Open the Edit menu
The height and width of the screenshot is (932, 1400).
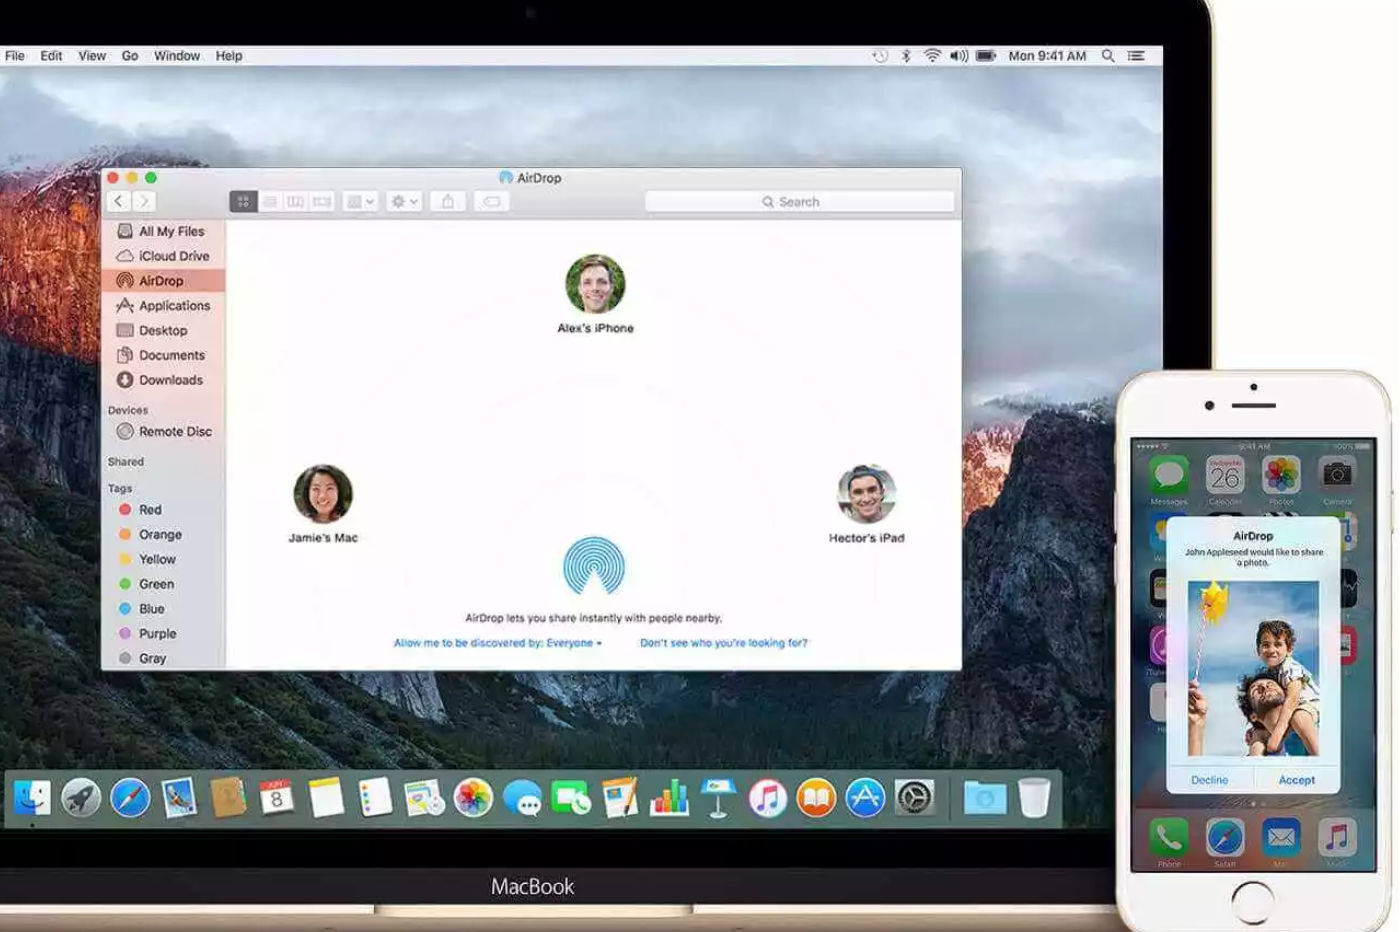click(x=51, y=56)
